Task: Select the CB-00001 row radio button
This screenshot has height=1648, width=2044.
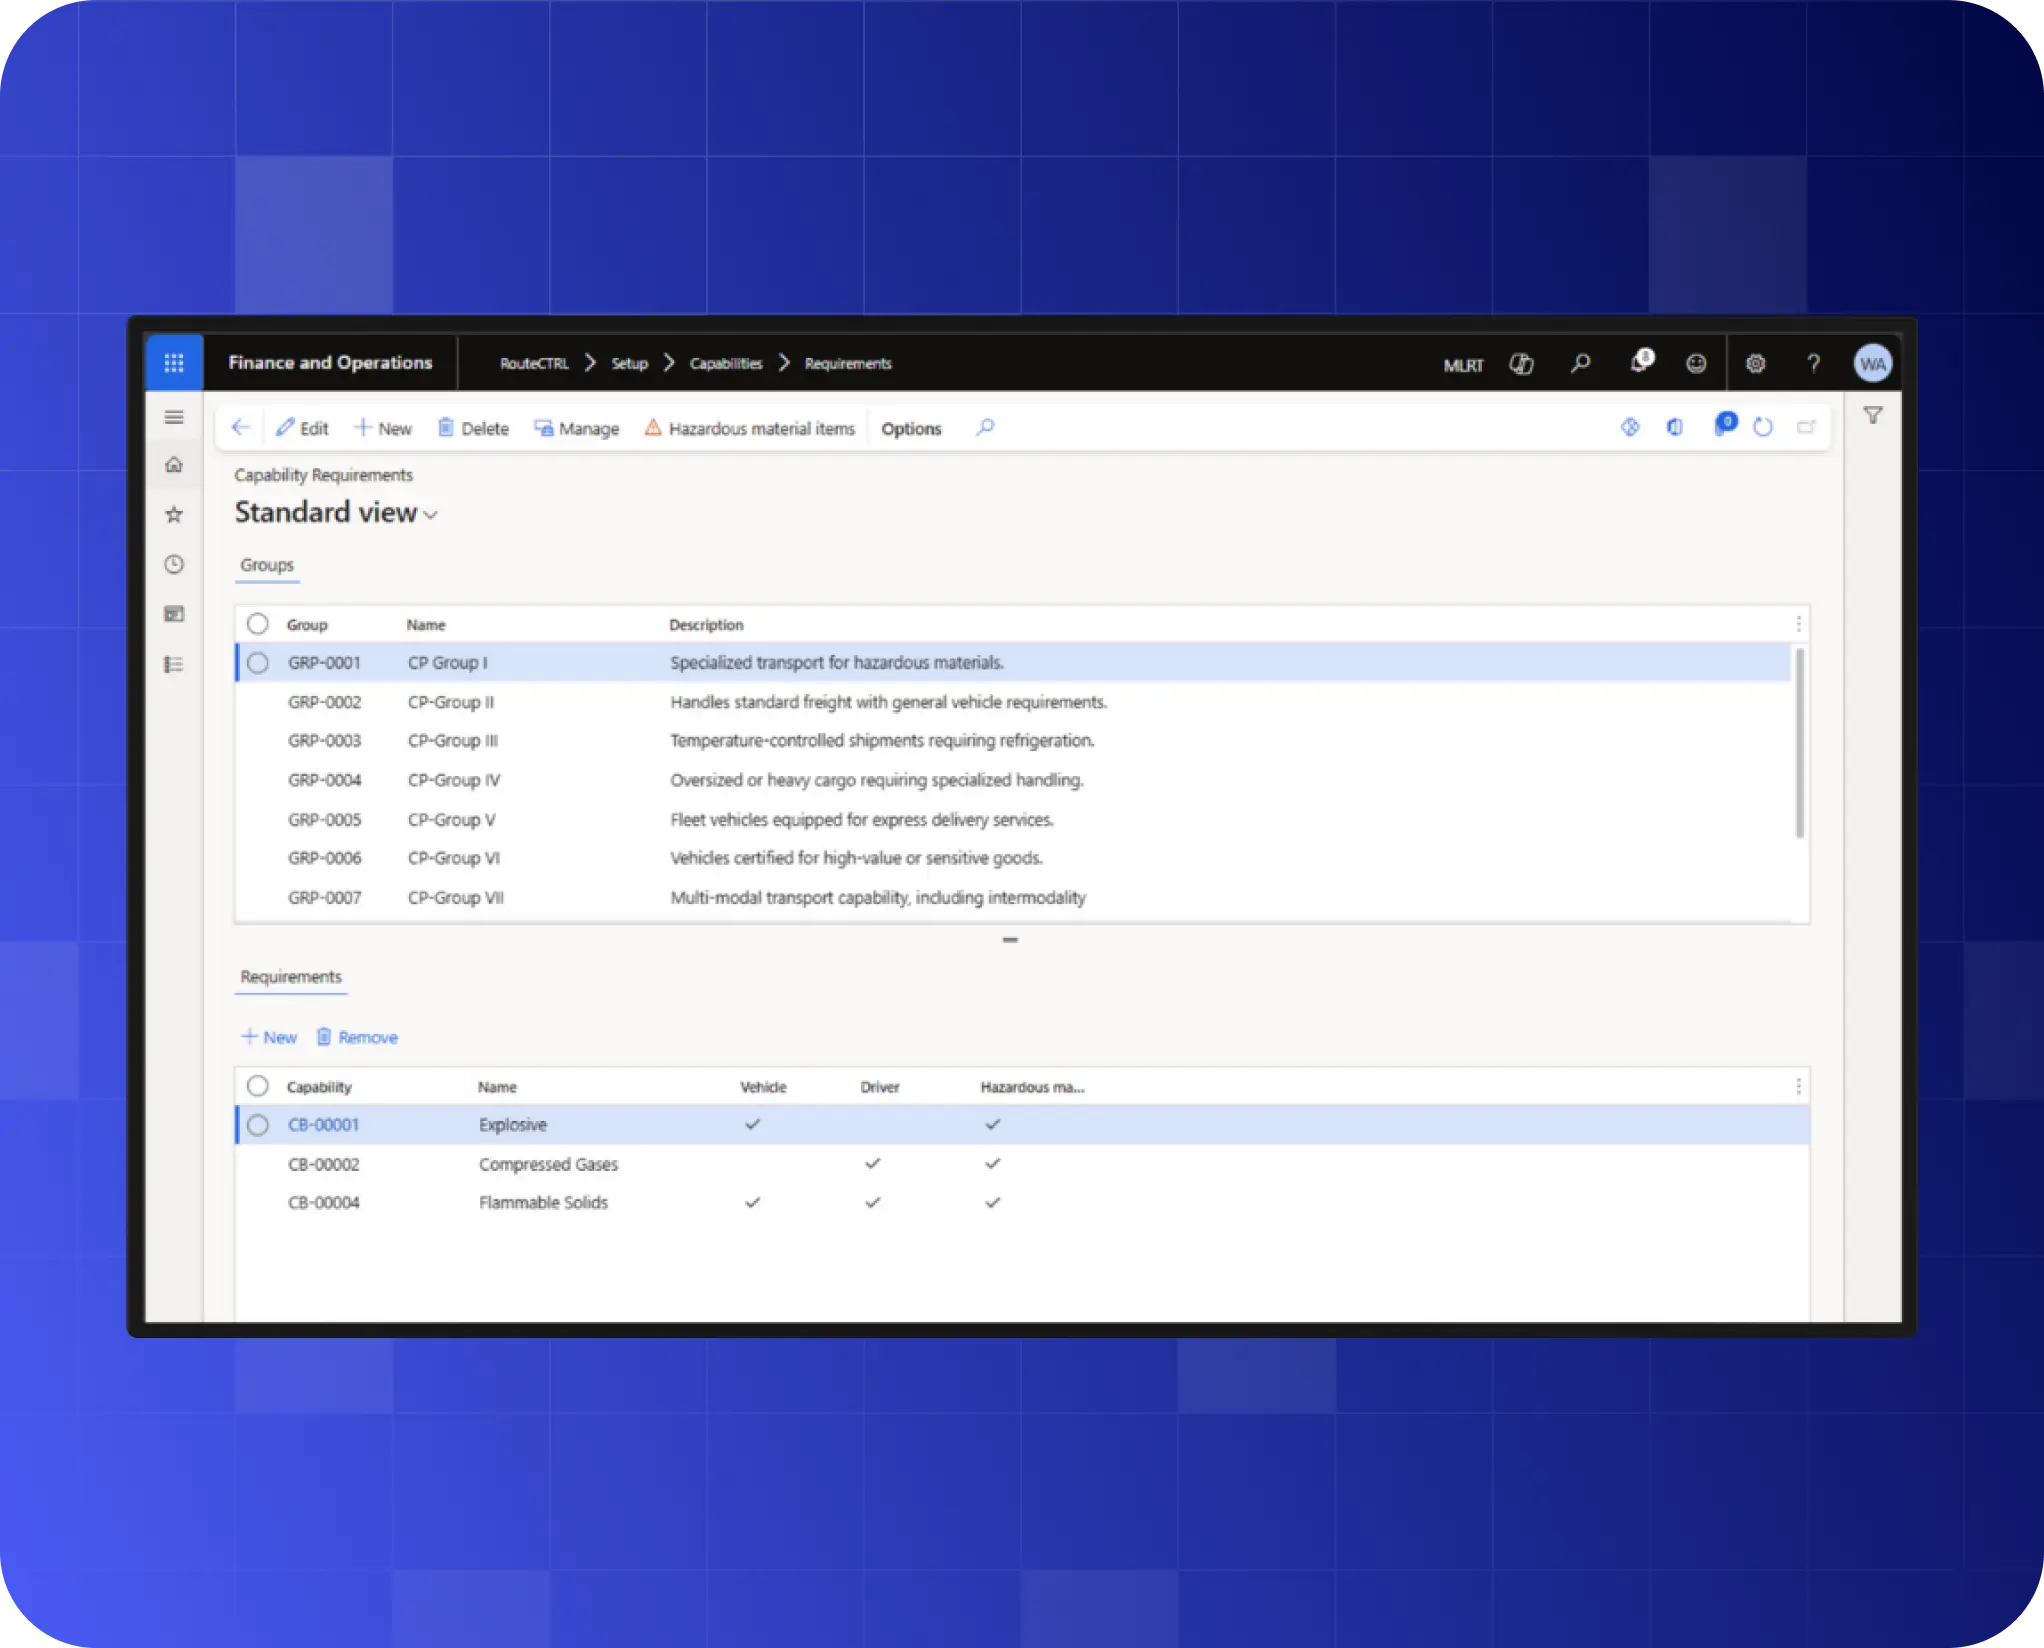Action: coord(258,1125)
